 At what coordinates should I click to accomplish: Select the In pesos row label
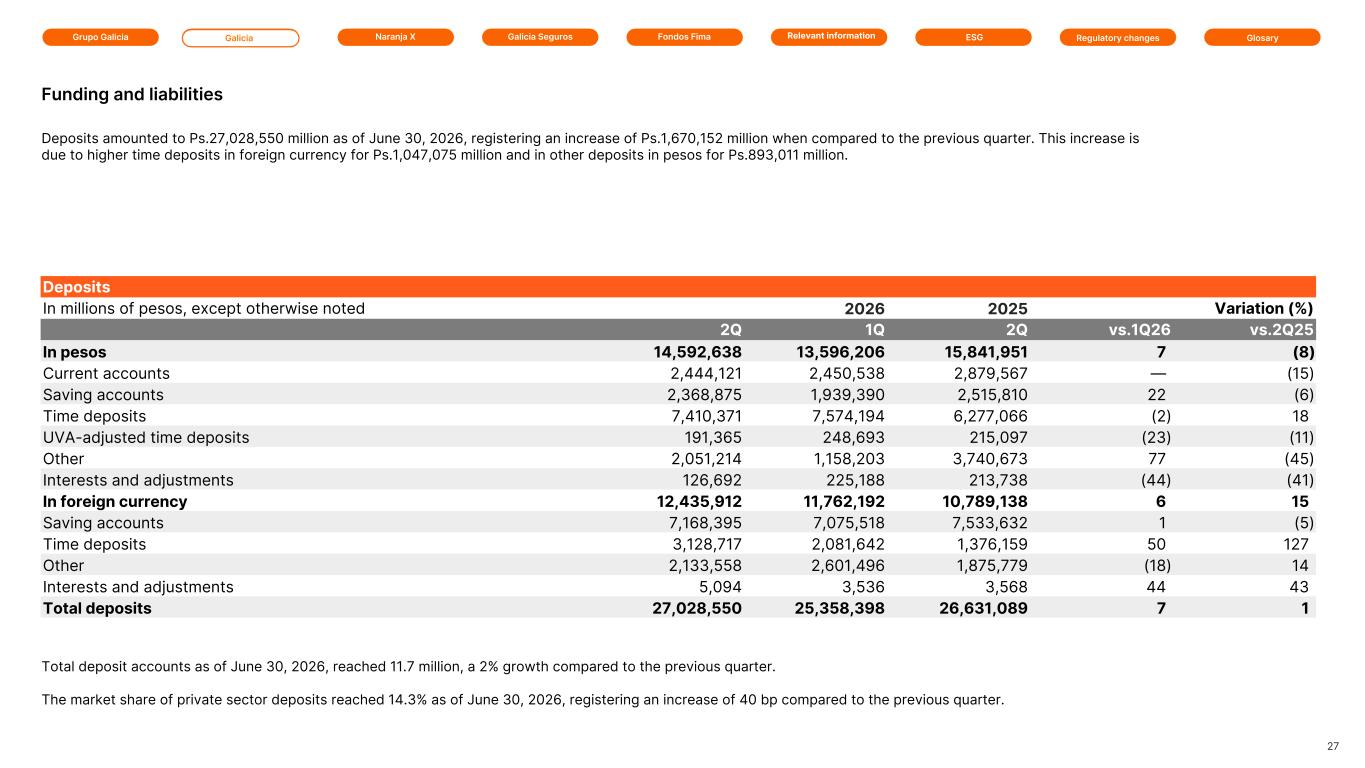74,352
